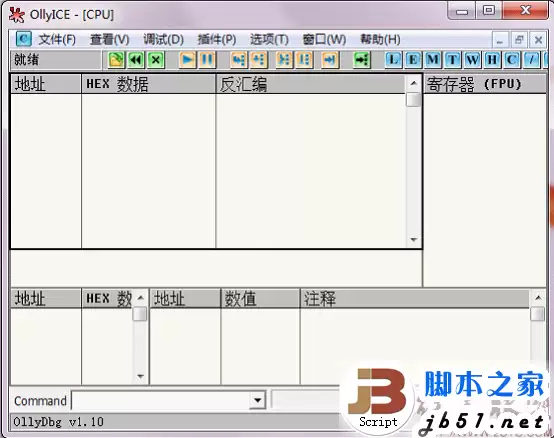Click the Execute till return icon
The image size is (554, 438).
click(x=330, y=60)
